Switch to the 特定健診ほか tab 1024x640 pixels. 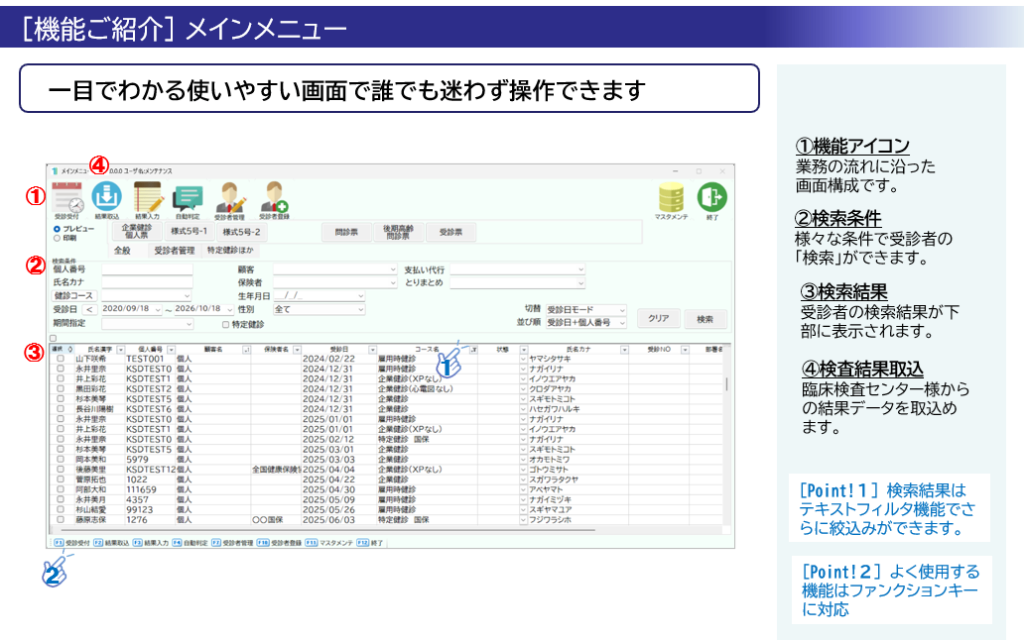click(x=230, y=251)
